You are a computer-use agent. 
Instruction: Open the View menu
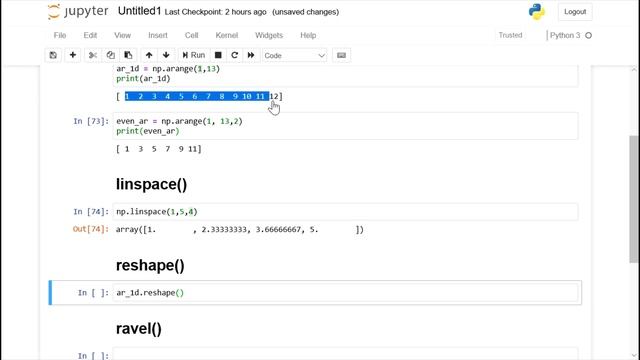tap(122, 36)
